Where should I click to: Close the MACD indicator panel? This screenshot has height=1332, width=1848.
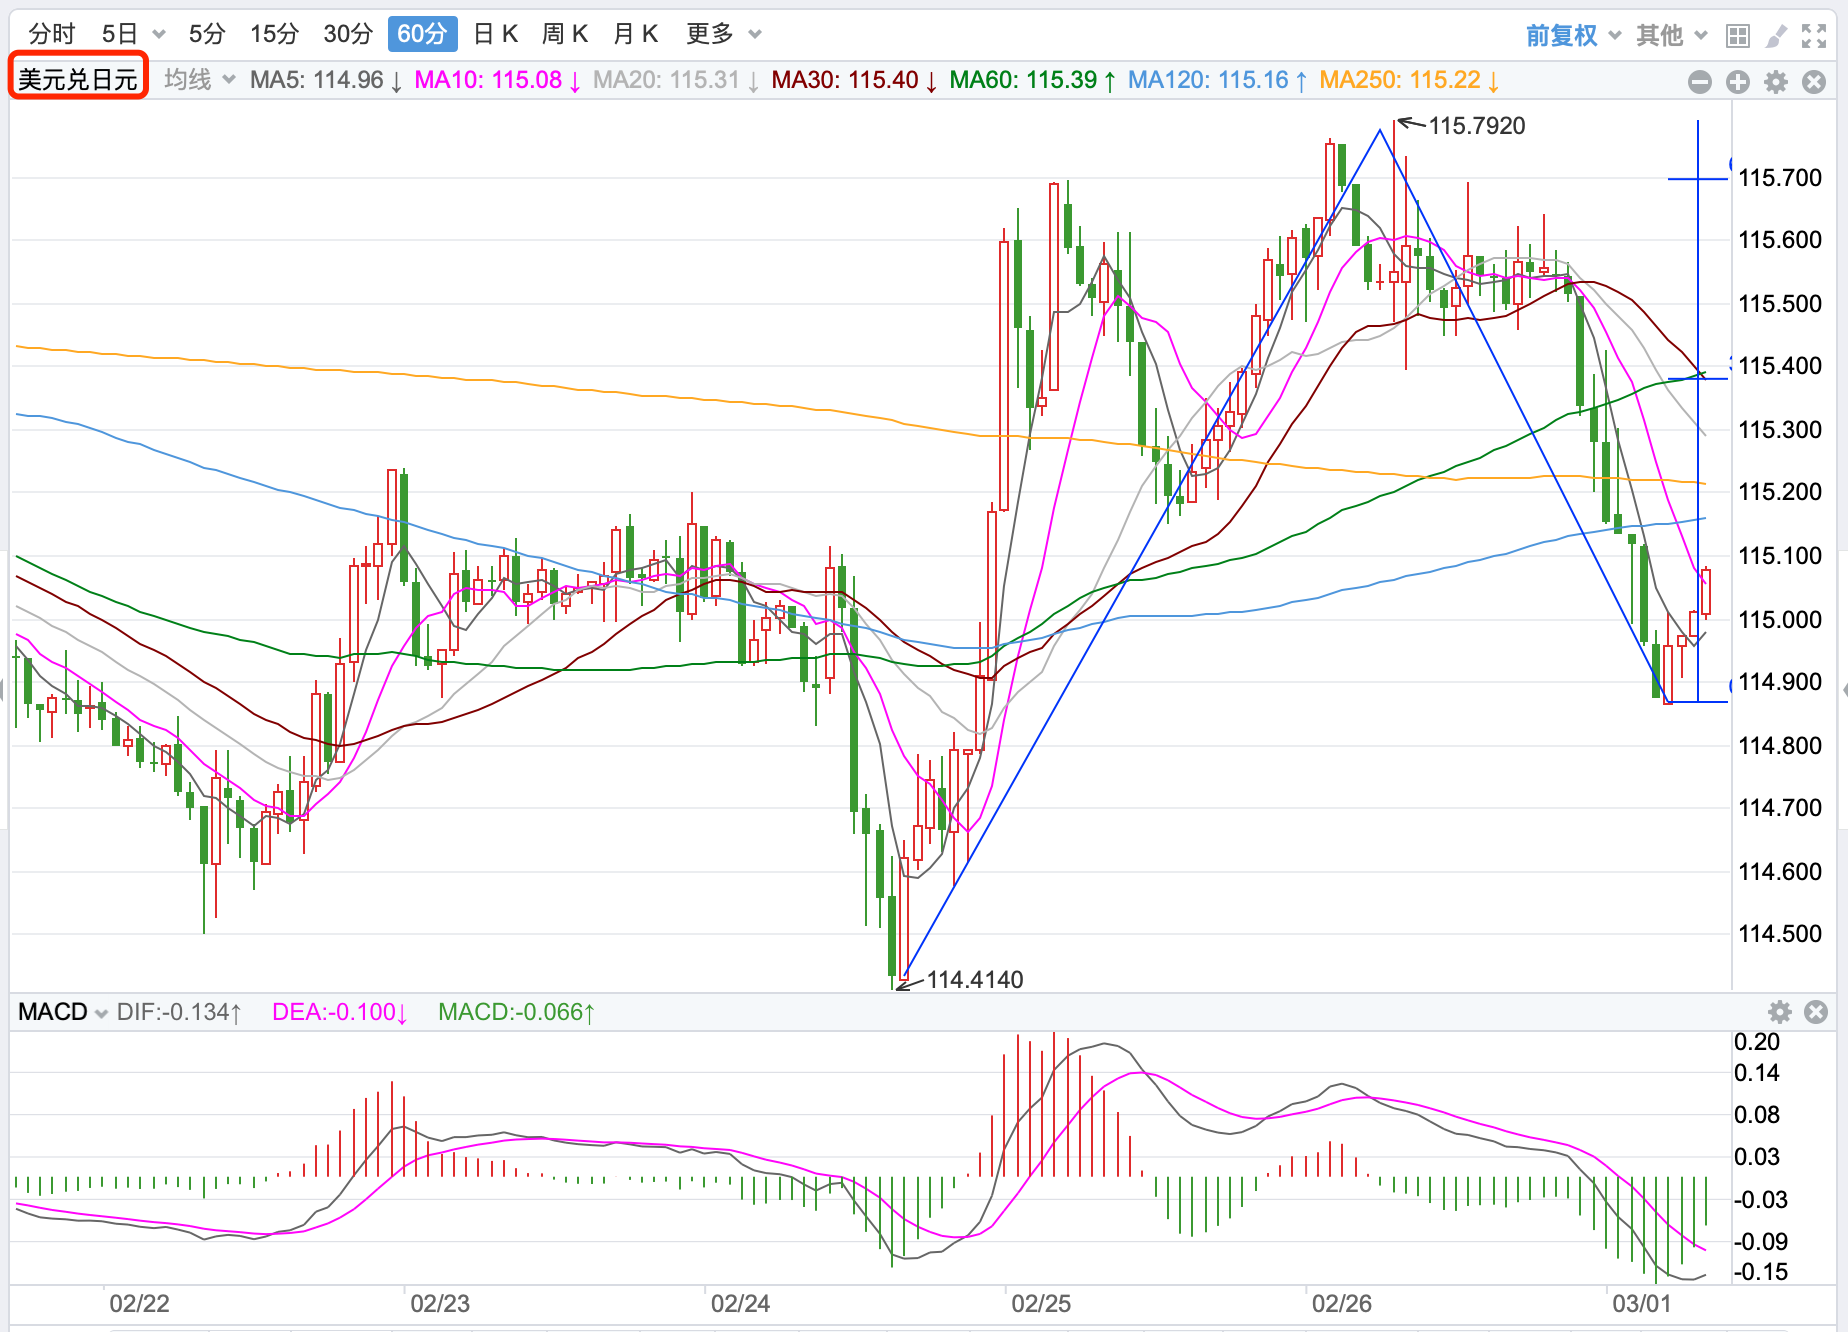click(x=1816, y=1012)
